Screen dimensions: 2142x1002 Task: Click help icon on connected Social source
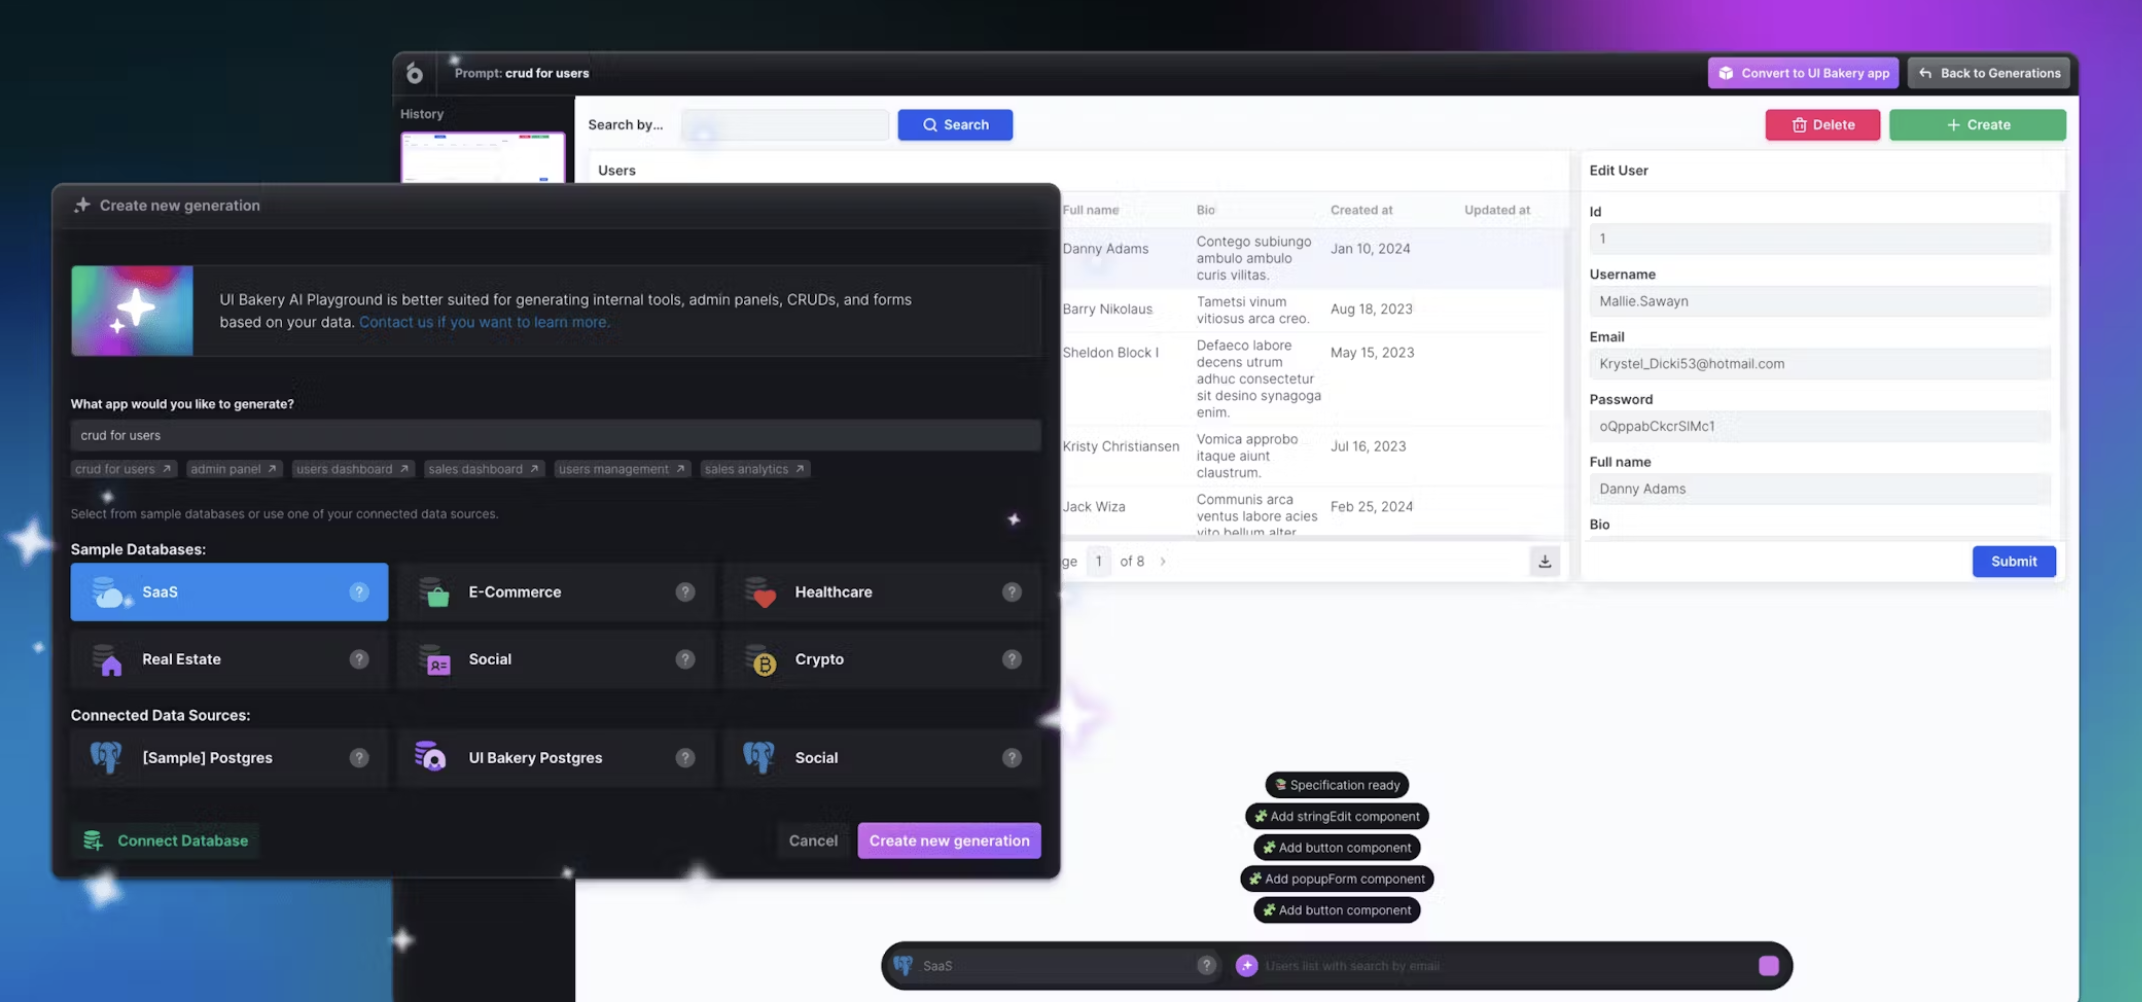coord(1012,758)
